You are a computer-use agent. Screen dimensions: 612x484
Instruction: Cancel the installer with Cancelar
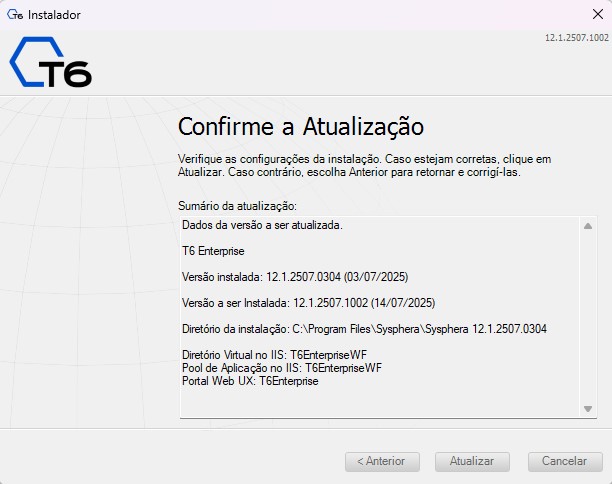click(x=565, y=462)
